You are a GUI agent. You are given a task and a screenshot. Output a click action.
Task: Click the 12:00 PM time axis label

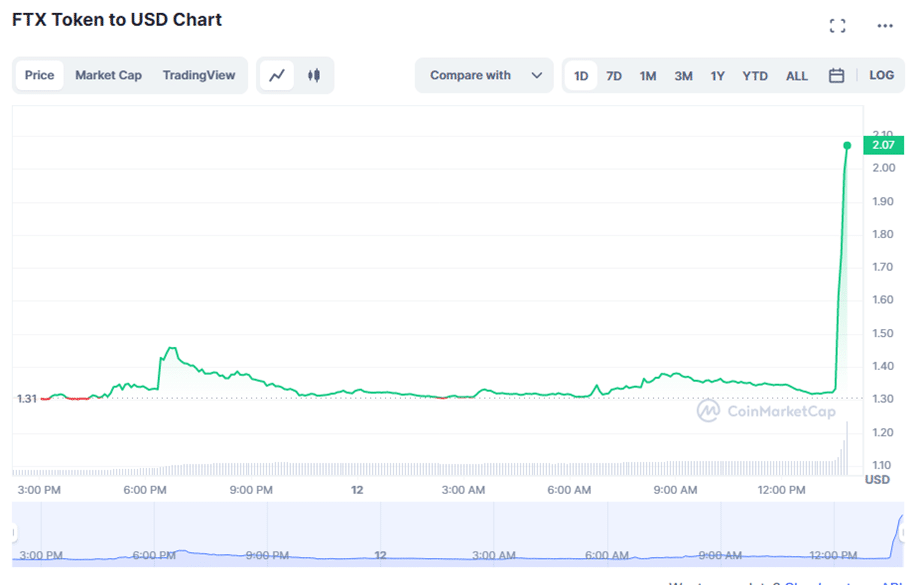pos(781,490)
